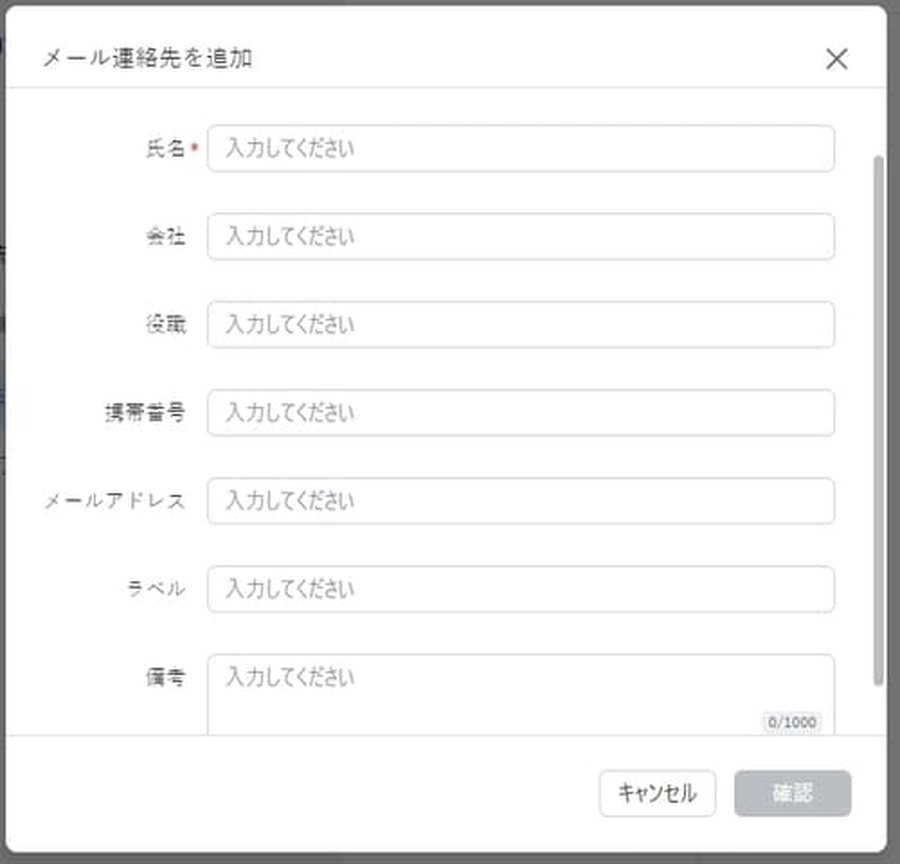Click the メールアドレス input field
Screen dimensions: 900x864
[x=520, y=501]
